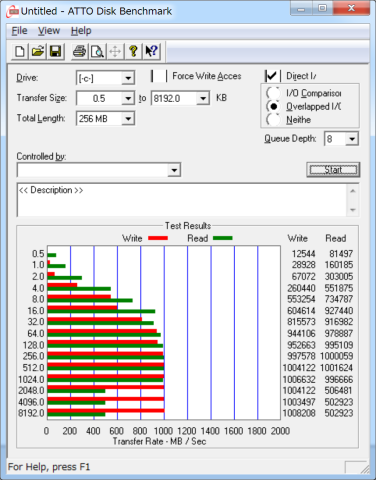Click the Open file folder icon
This screenshot has height=480, width=376.
(x=38, y=51)
